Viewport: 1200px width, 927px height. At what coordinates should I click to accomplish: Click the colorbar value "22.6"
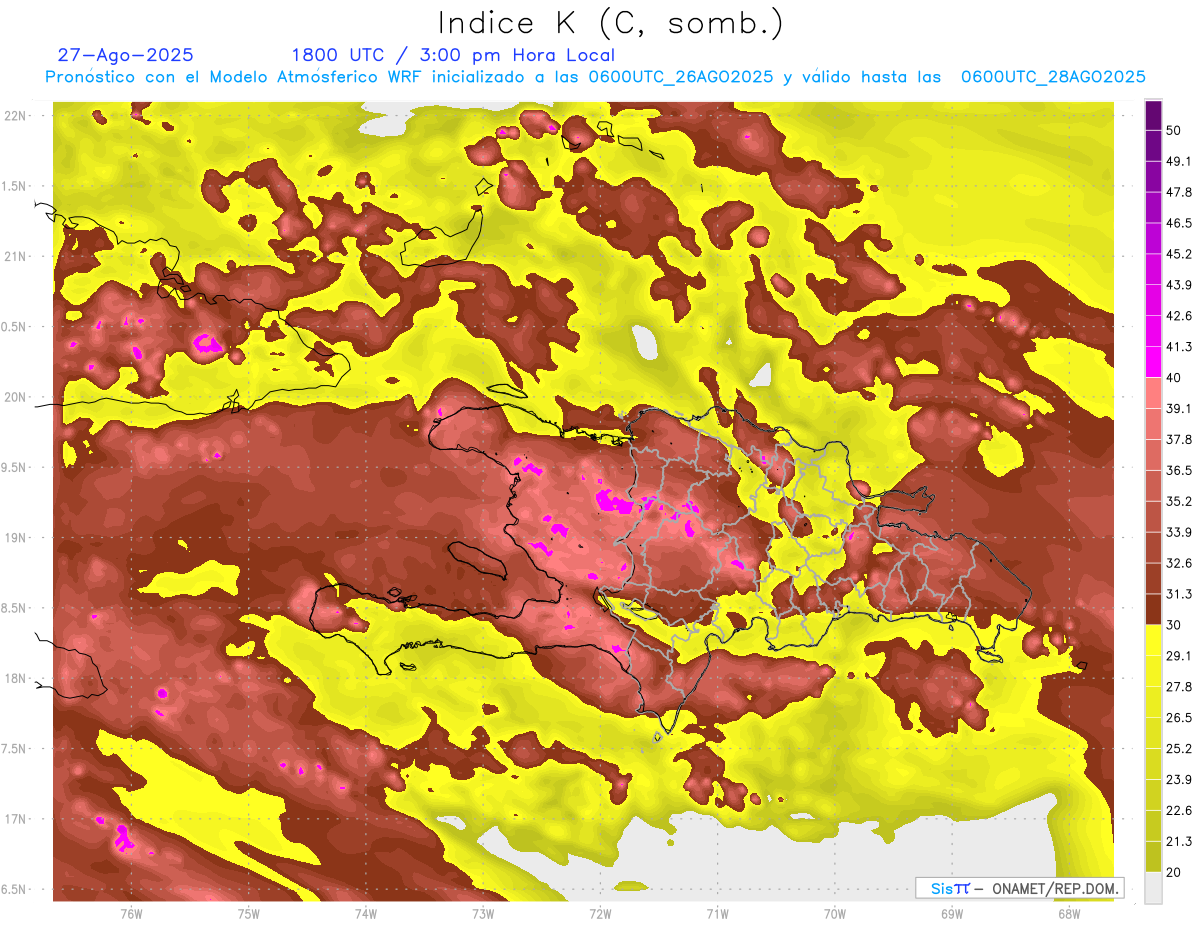click(x=1178, y=811)
